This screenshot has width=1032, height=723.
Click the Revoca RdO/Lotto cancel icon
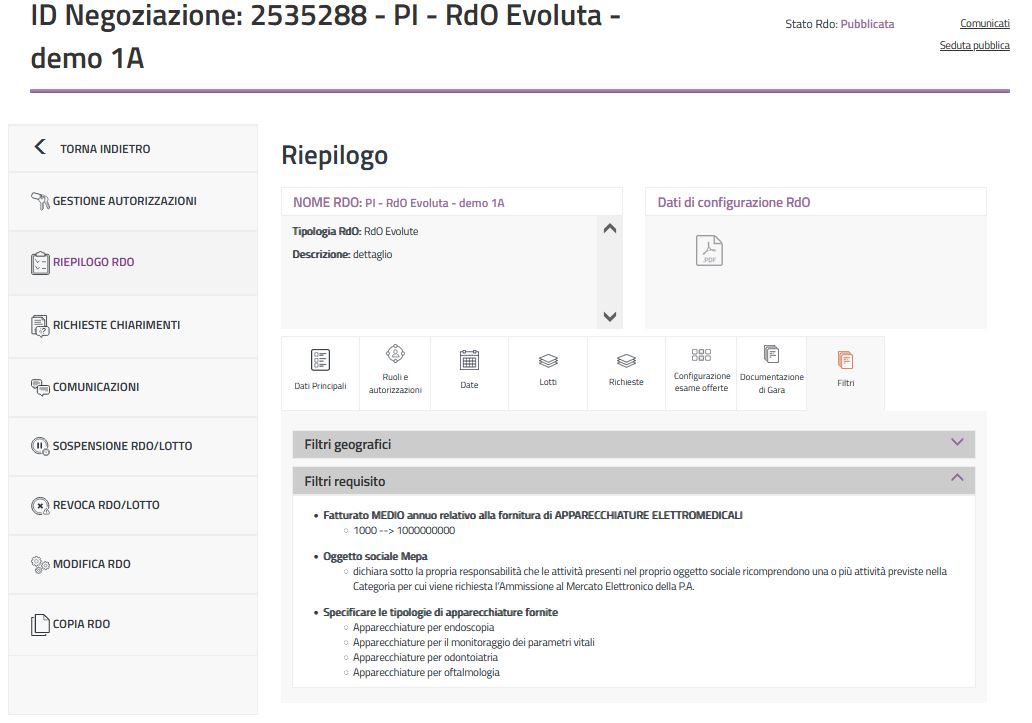(40, 505)
